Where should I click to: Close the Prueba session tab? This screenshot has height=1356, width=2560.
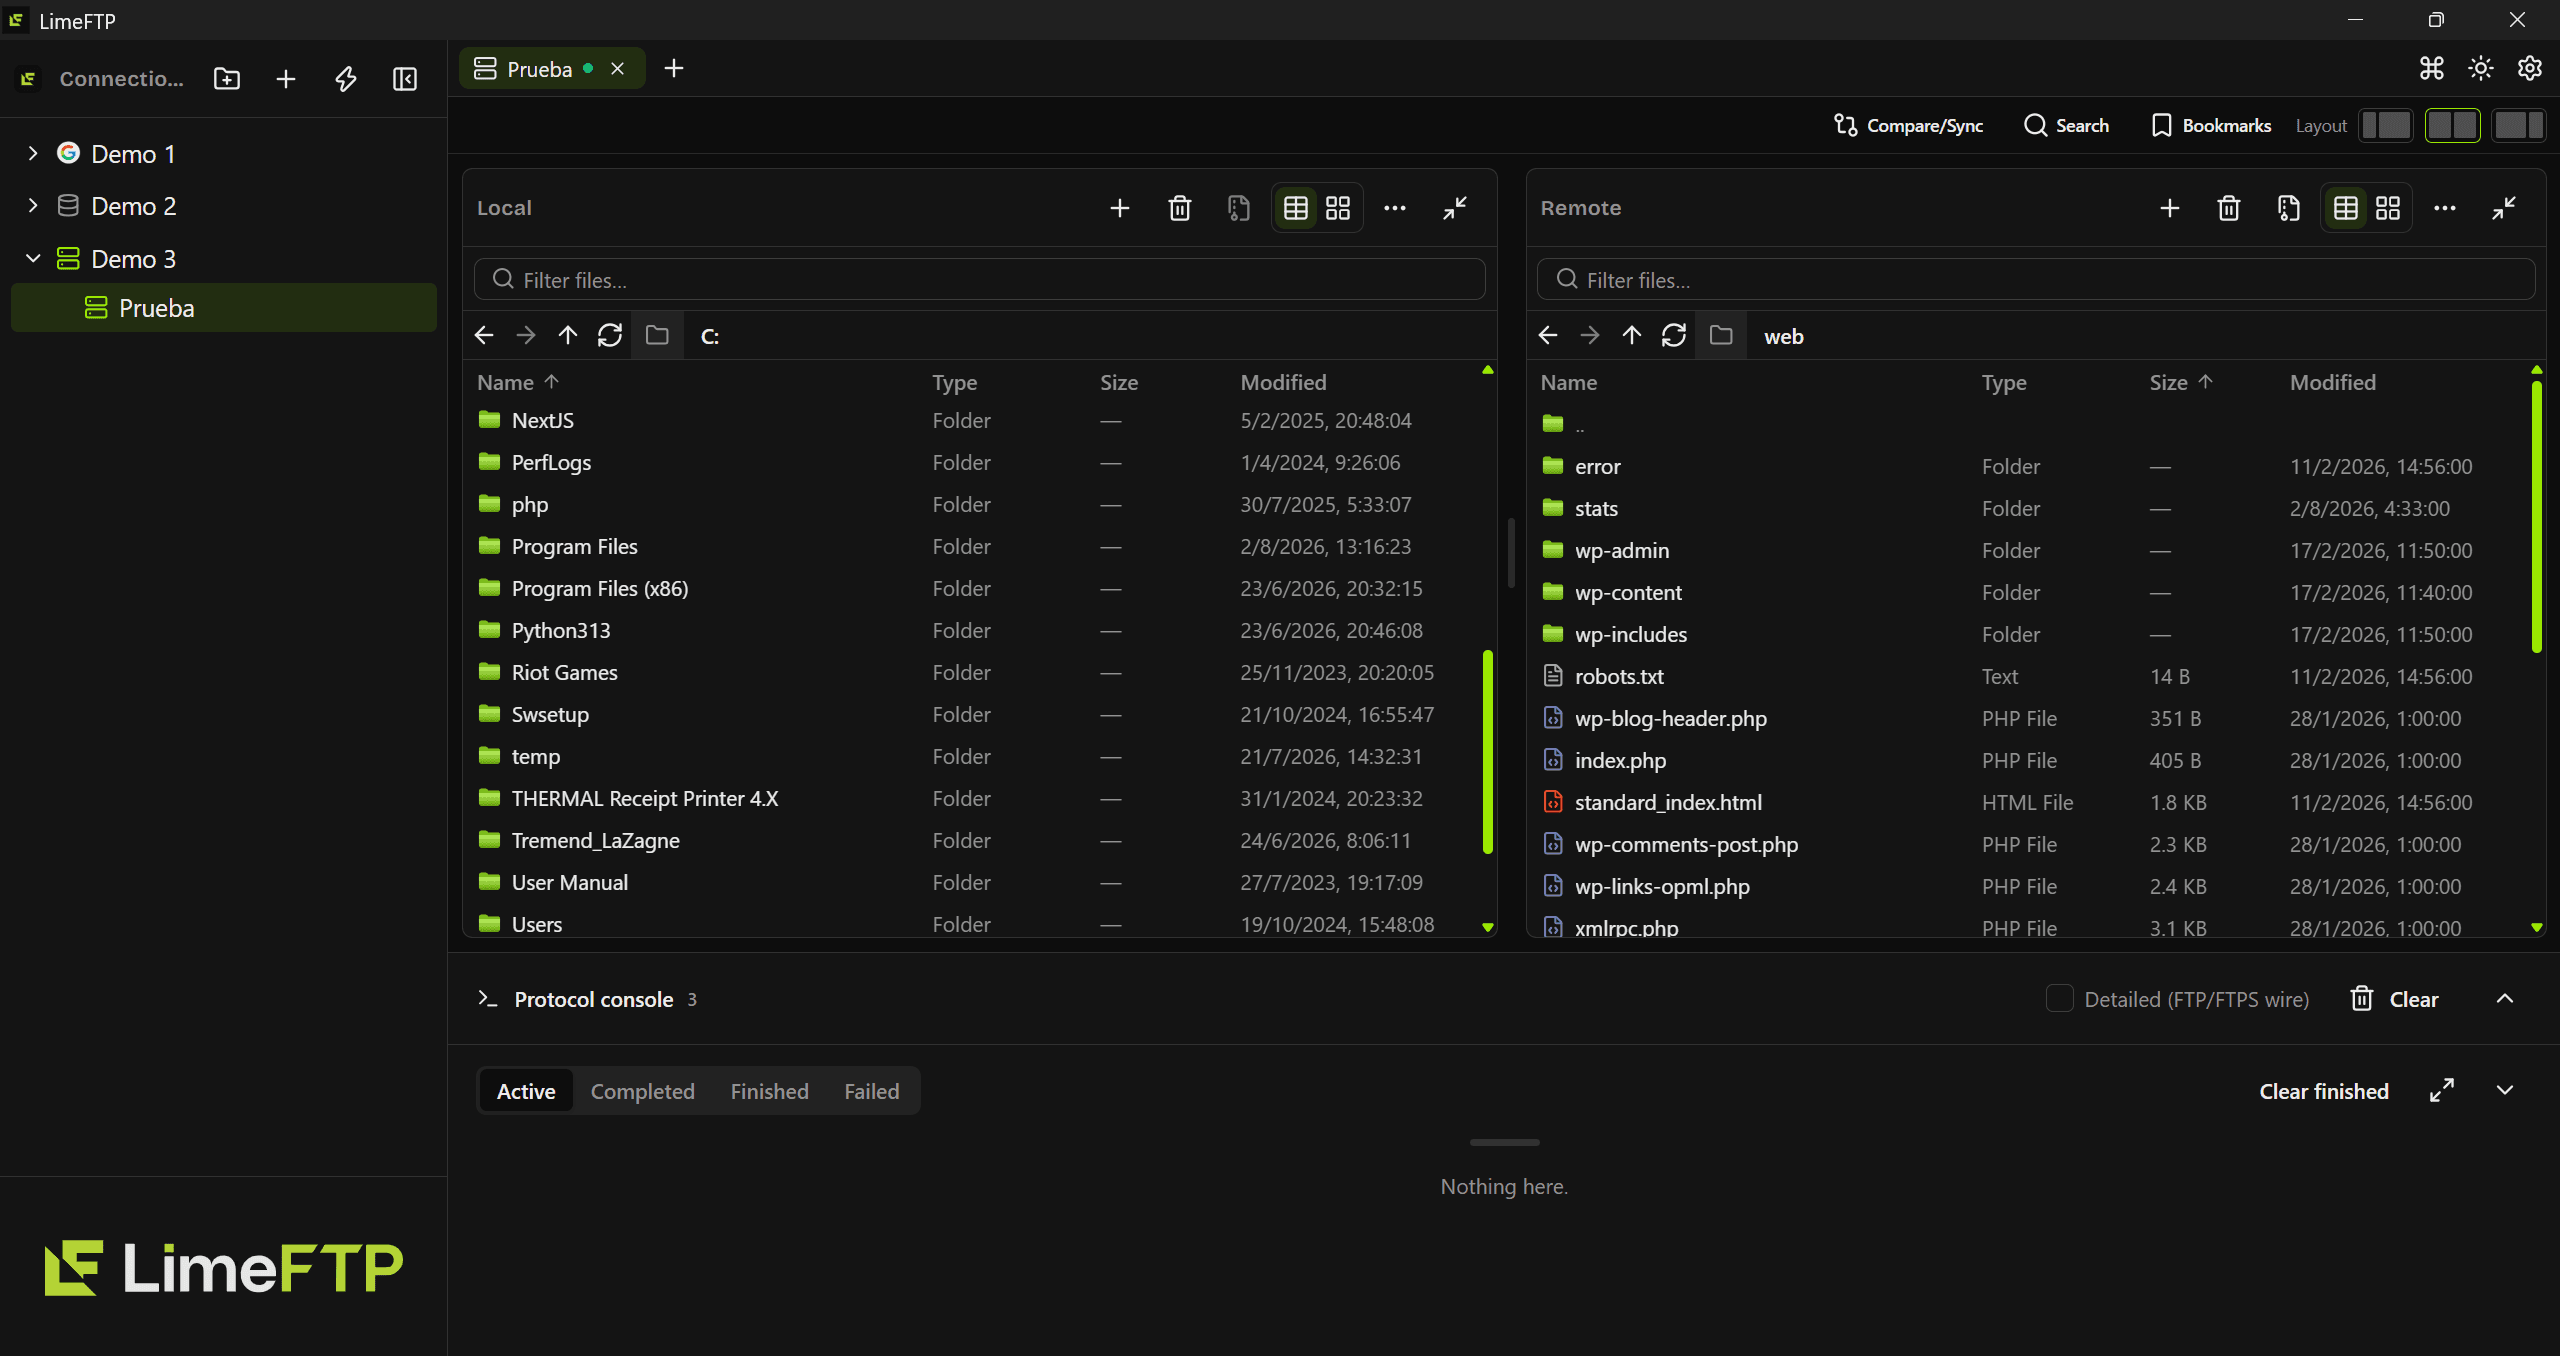click(618, 68)
